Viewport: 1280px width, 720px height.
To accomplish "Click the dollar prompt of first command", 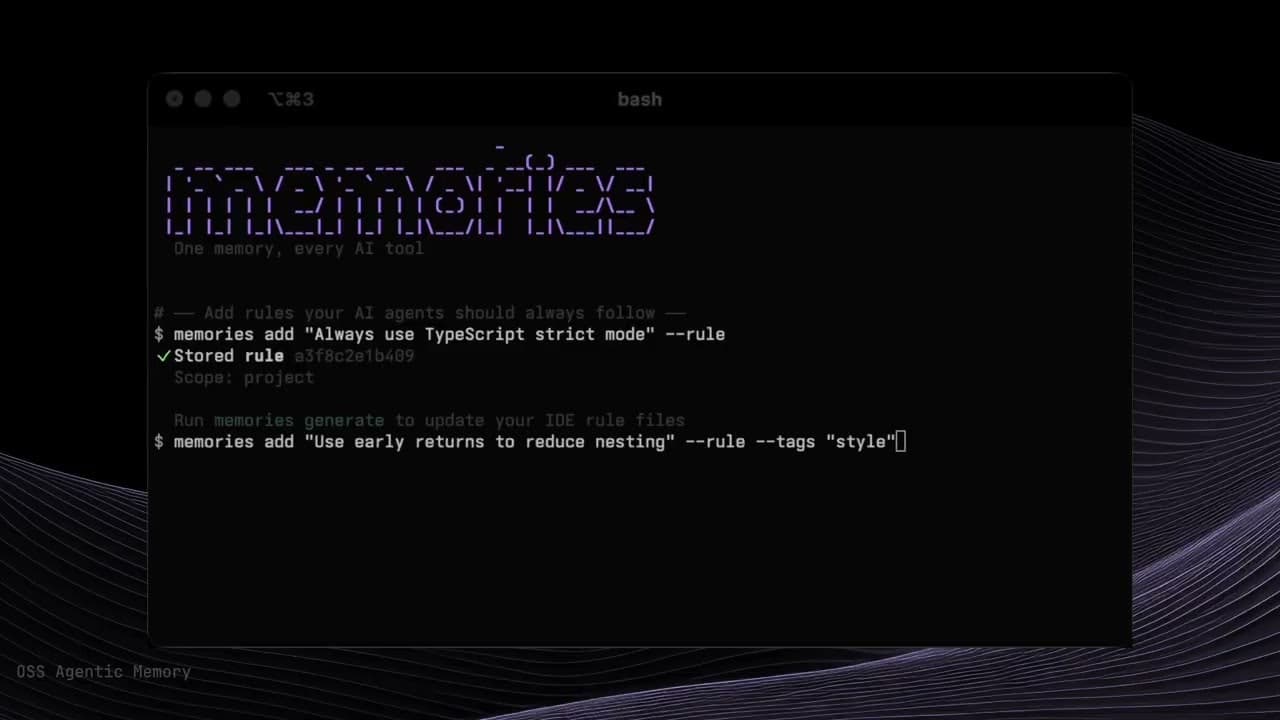I will pyautogui.click(x=158, y=334).
